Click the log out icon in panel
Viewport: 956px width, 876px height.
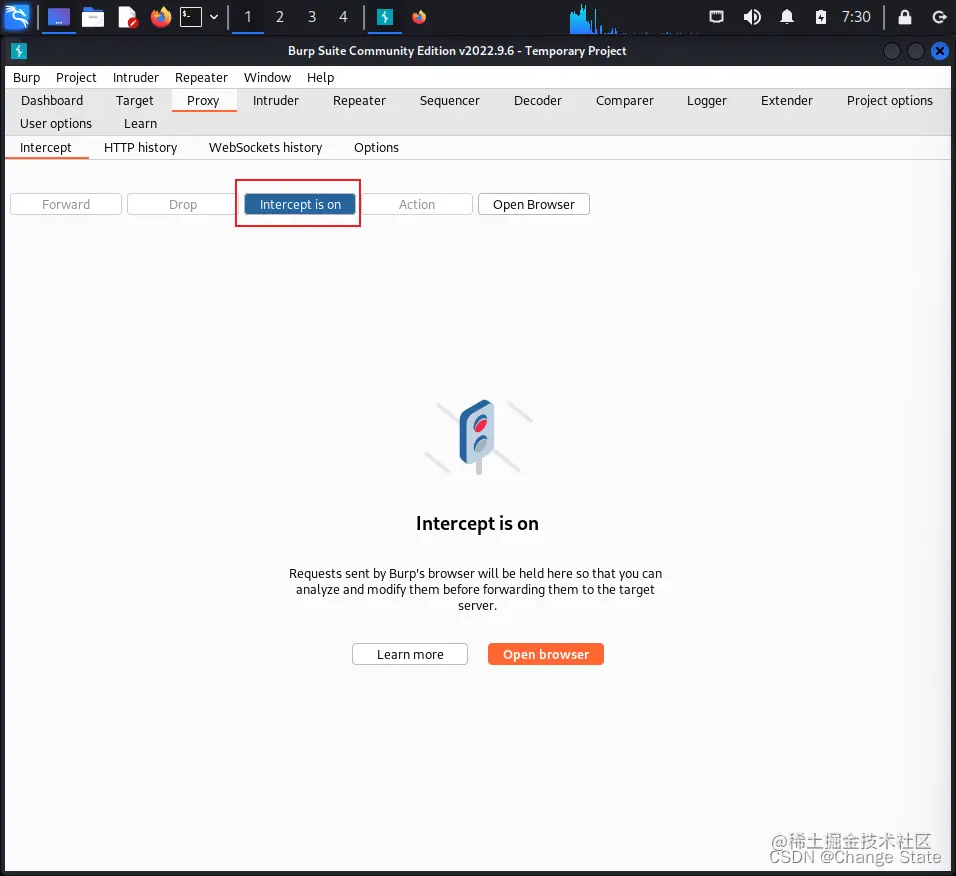click(x=940, y=17)
